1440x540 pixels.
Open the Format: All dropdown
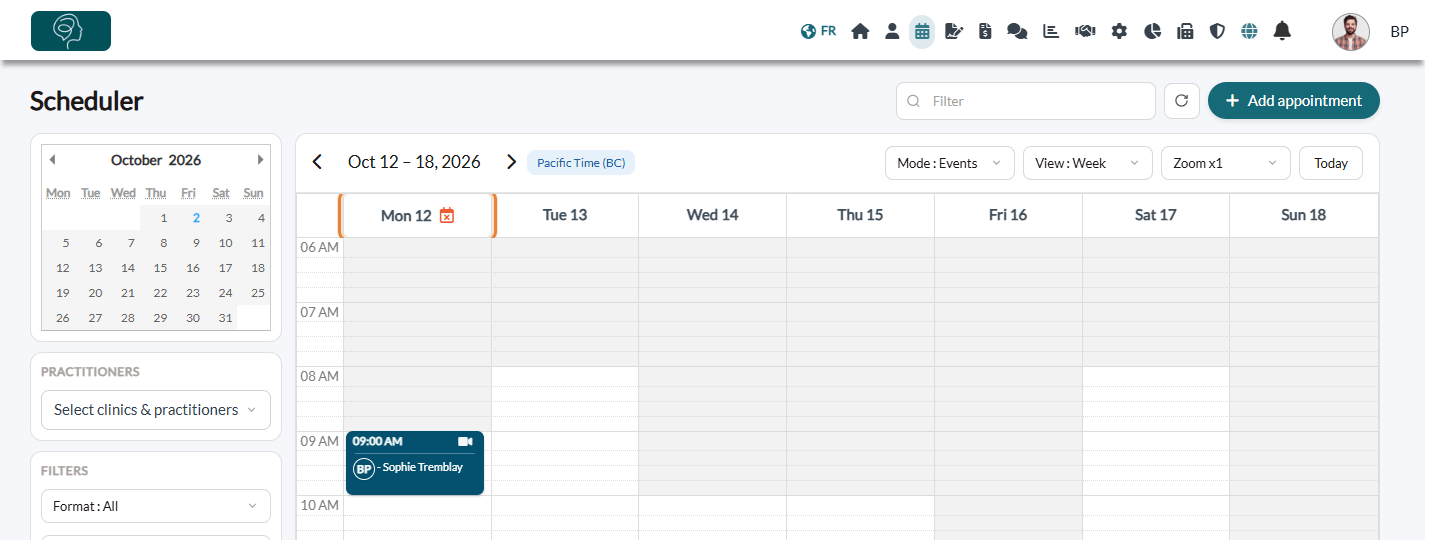click(x=156, y=506)
